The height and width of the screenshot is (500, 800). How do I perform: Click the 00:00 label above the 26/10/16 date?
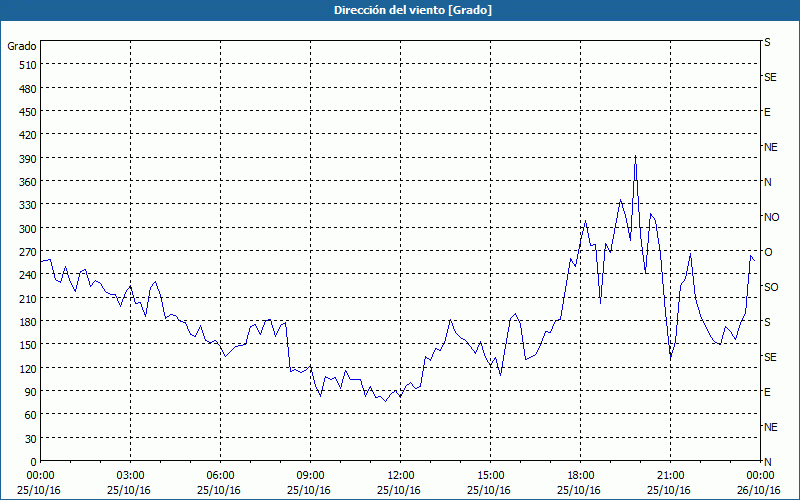click(760, 476)
